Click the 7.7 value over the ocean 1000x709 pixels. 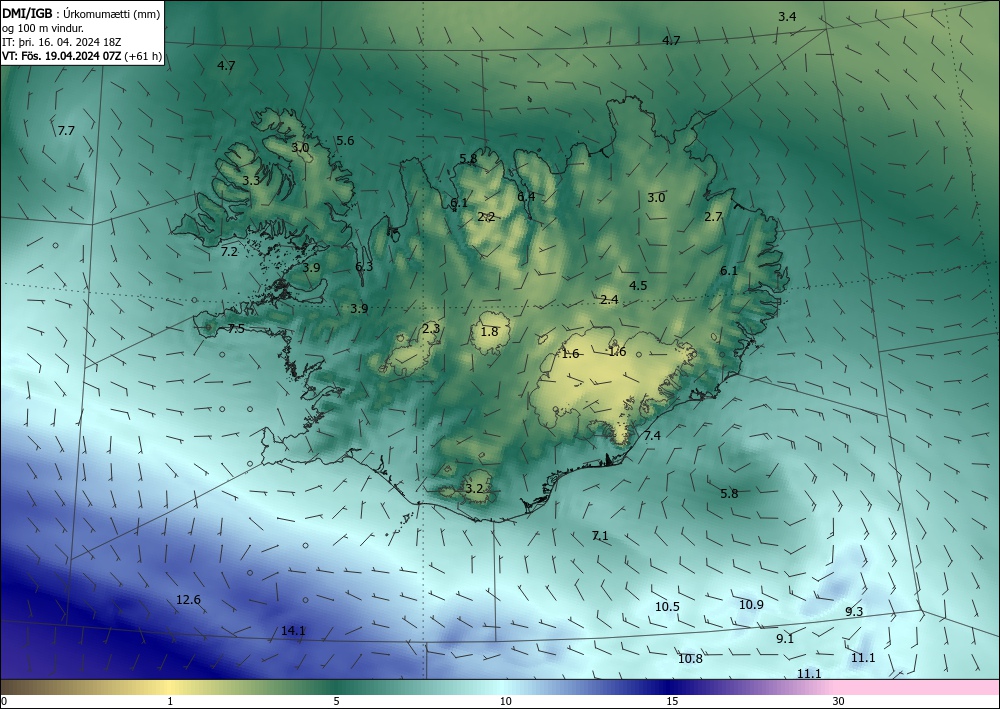click(x=66, y=131)
